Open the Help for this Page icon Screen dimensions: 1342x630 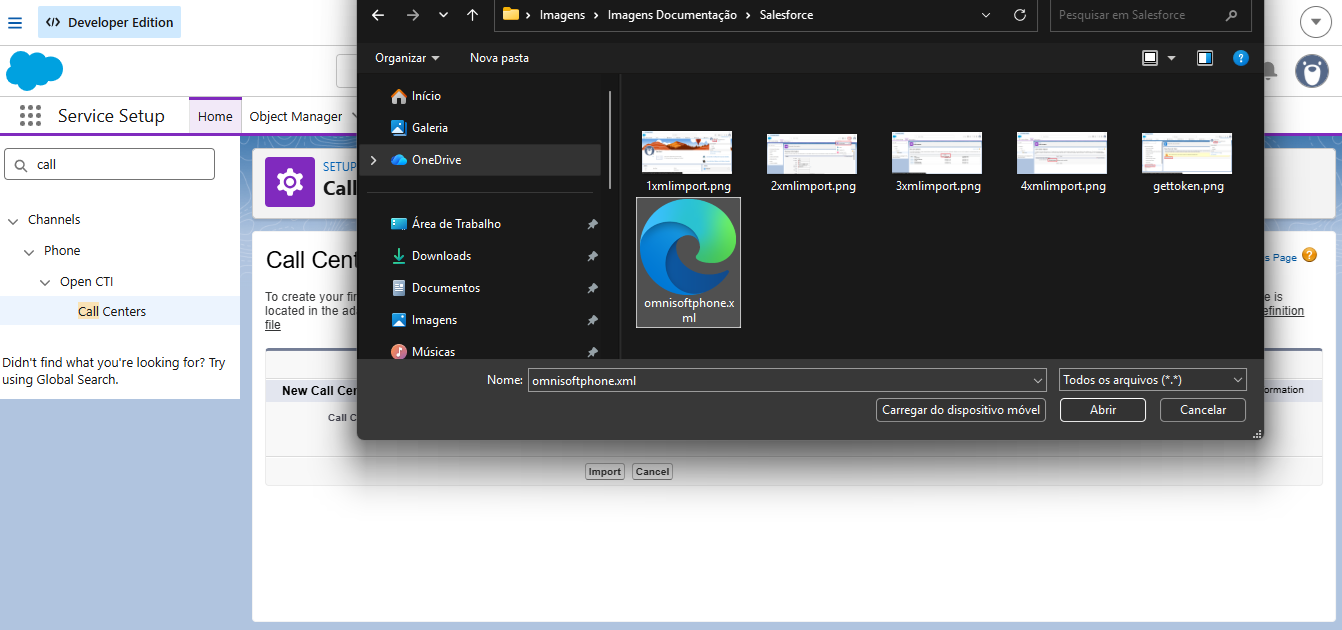1309,256
